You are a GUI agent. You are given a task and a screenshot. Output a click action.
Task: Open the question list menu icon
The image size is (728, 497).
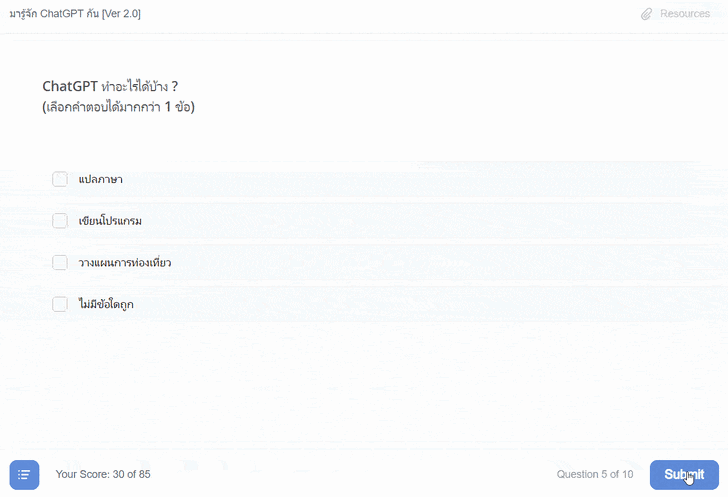coord(24,475)
